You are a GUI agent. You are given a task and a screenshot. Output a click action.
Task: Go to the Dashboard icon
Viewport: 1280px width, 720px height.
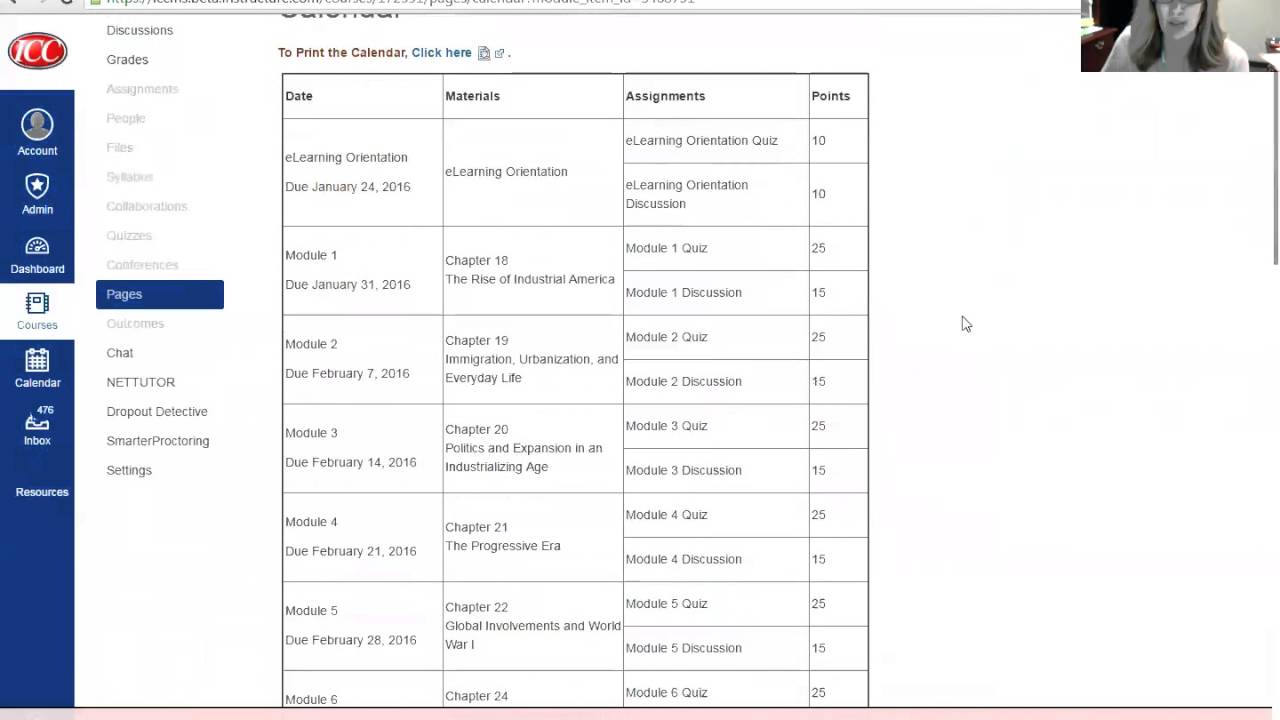click(37, 246)
